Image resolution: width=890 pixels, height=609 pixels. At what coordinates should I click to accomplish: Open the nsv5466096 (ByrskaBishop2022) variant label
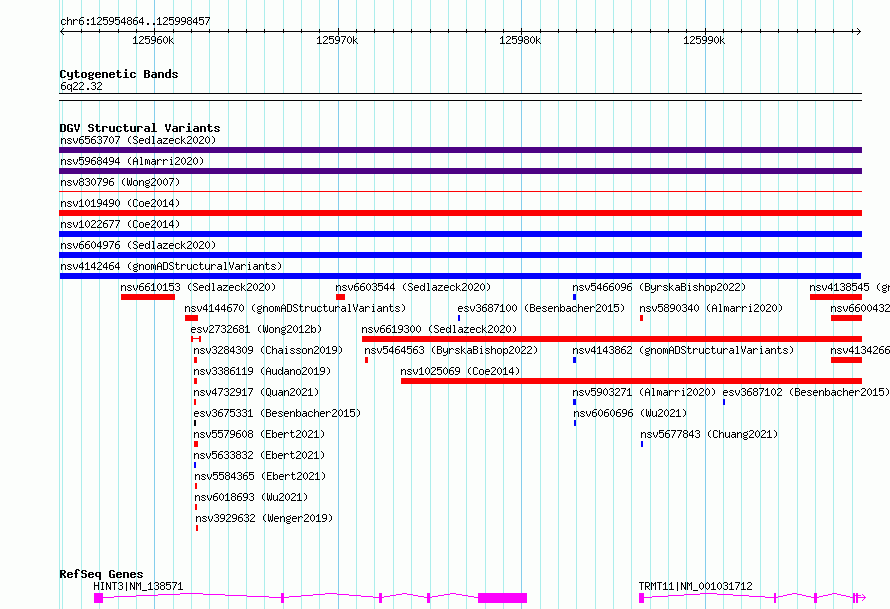click(x=659, y=287)
